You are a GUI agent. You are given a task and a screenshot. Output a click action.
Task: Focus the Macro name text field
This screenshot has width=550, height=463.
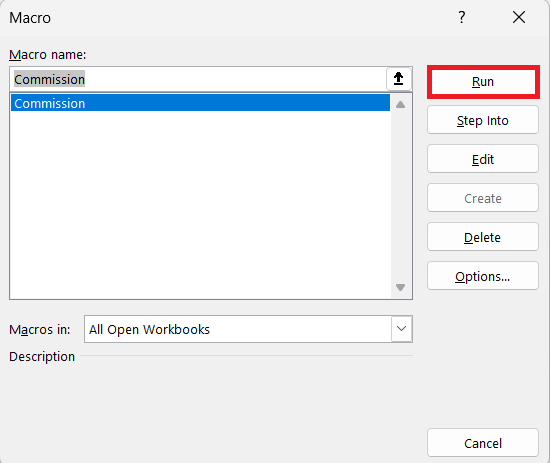pyautogui.click(x=198, y=79)
